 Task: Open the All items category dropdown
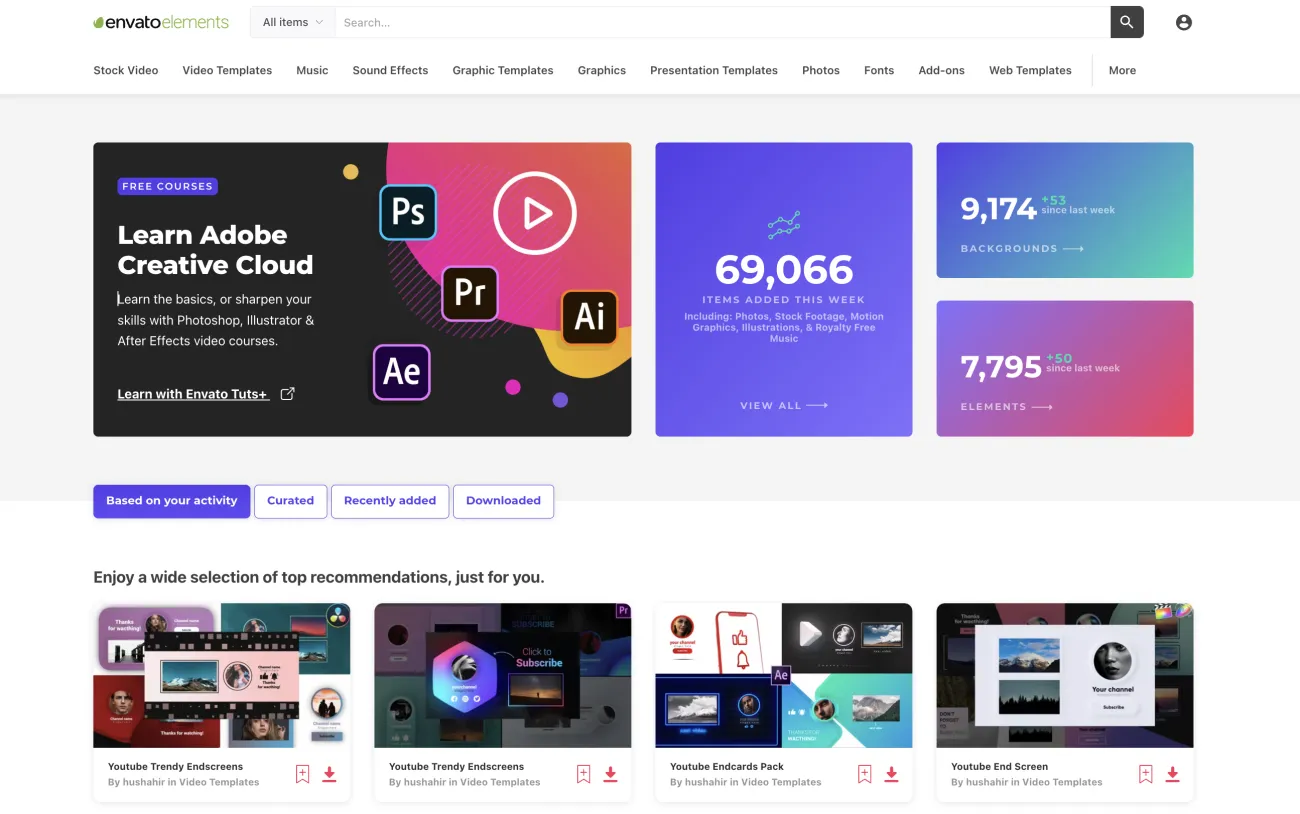point(292,22)
